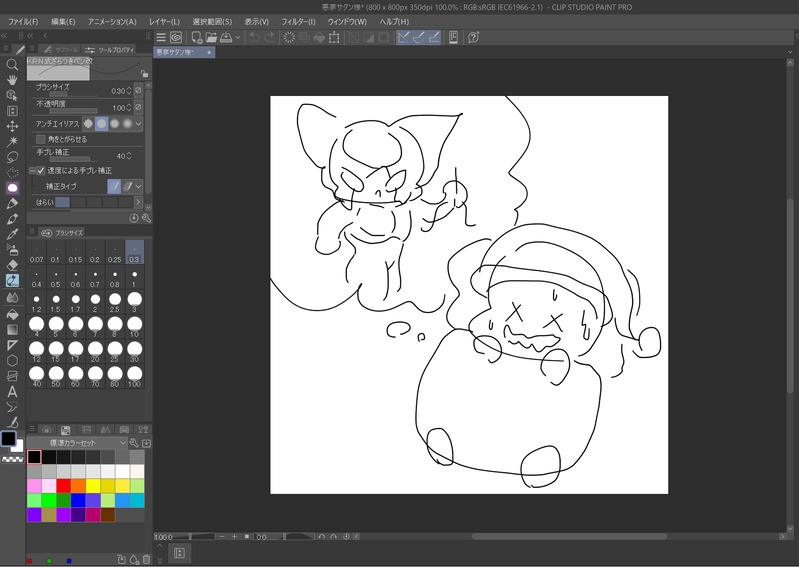Select the Lasso selection tool
799x567 pixels.
click(12, 157)
